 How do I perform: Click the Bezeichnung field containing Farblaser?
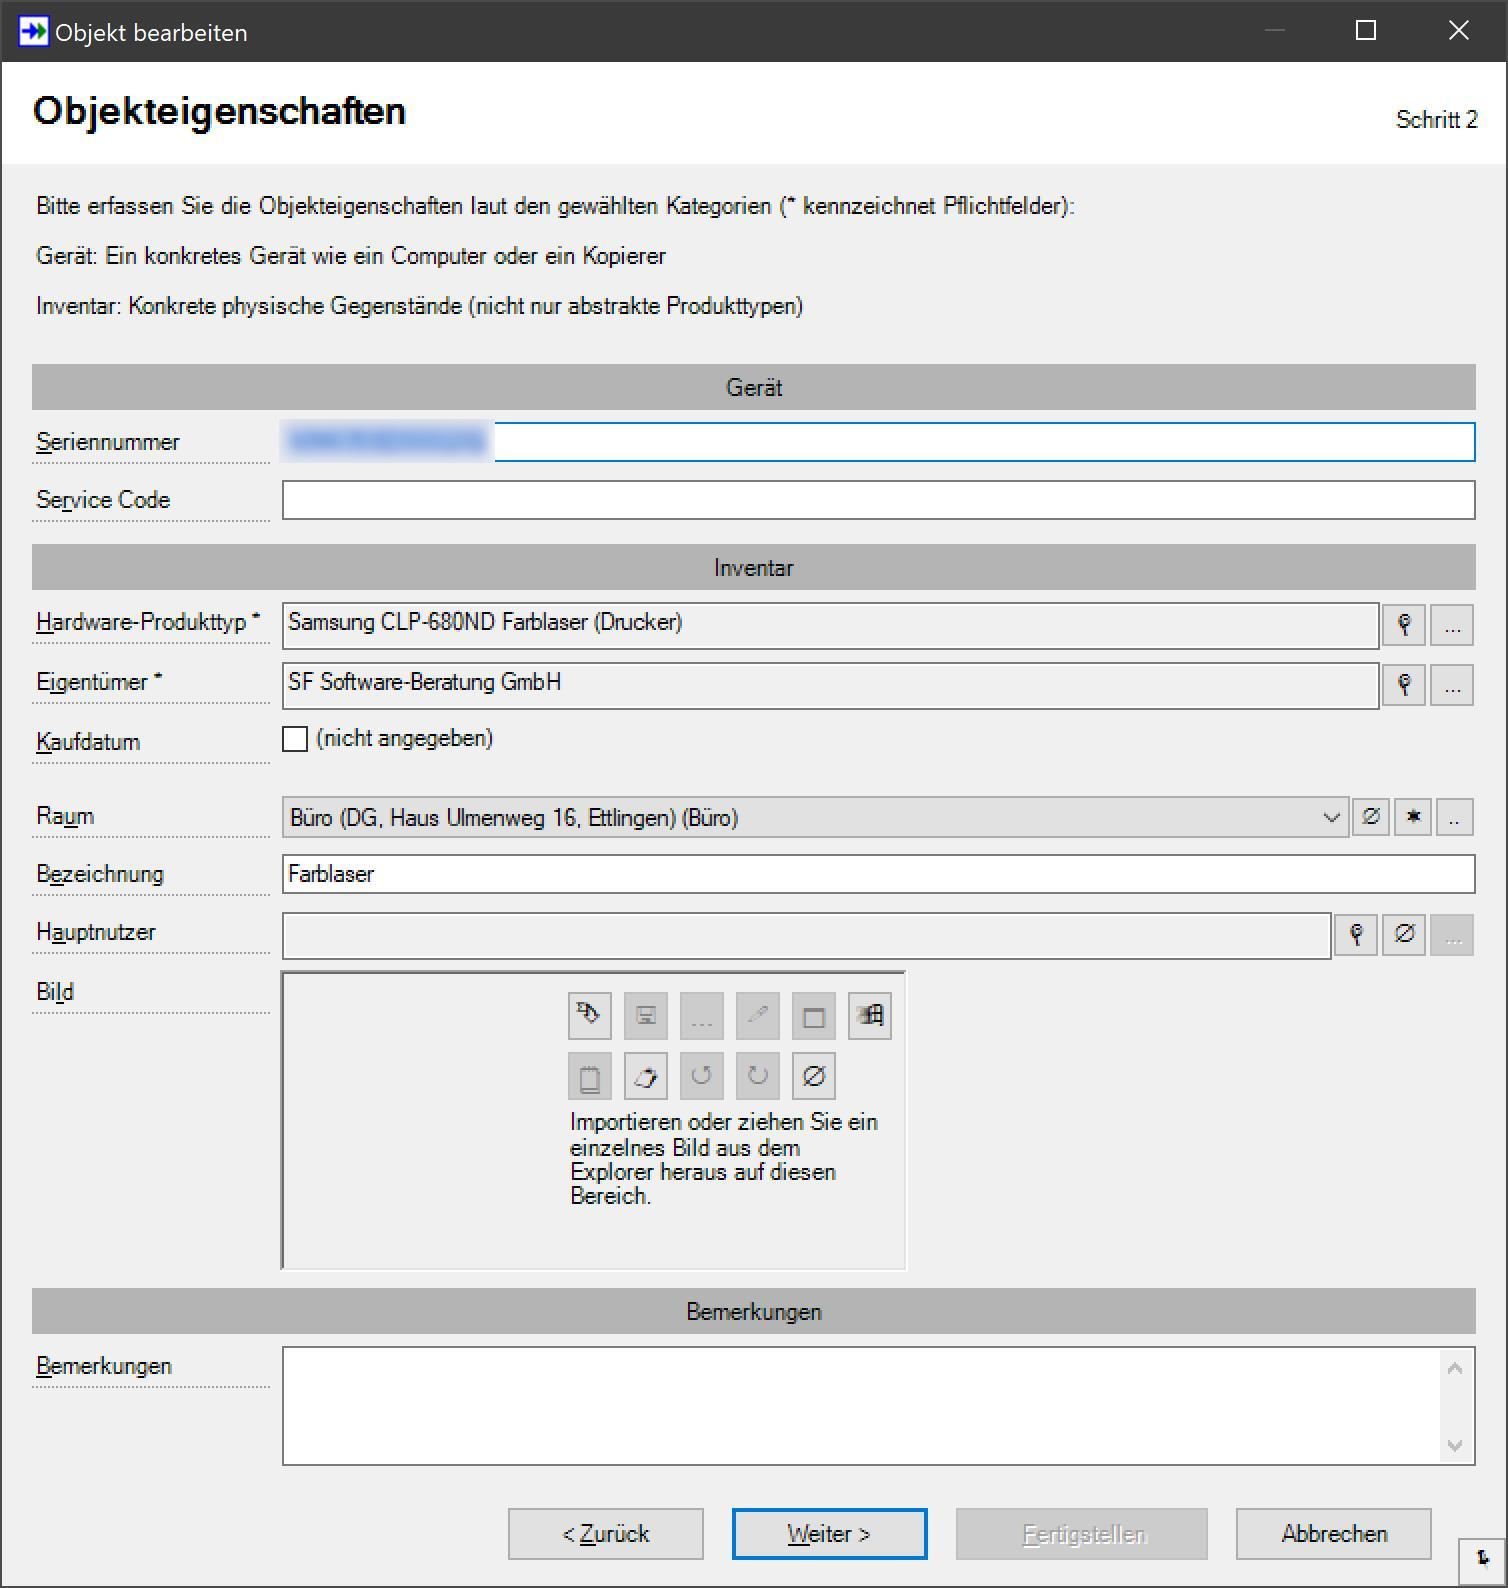pyautogui.click(x=879, y=874)
